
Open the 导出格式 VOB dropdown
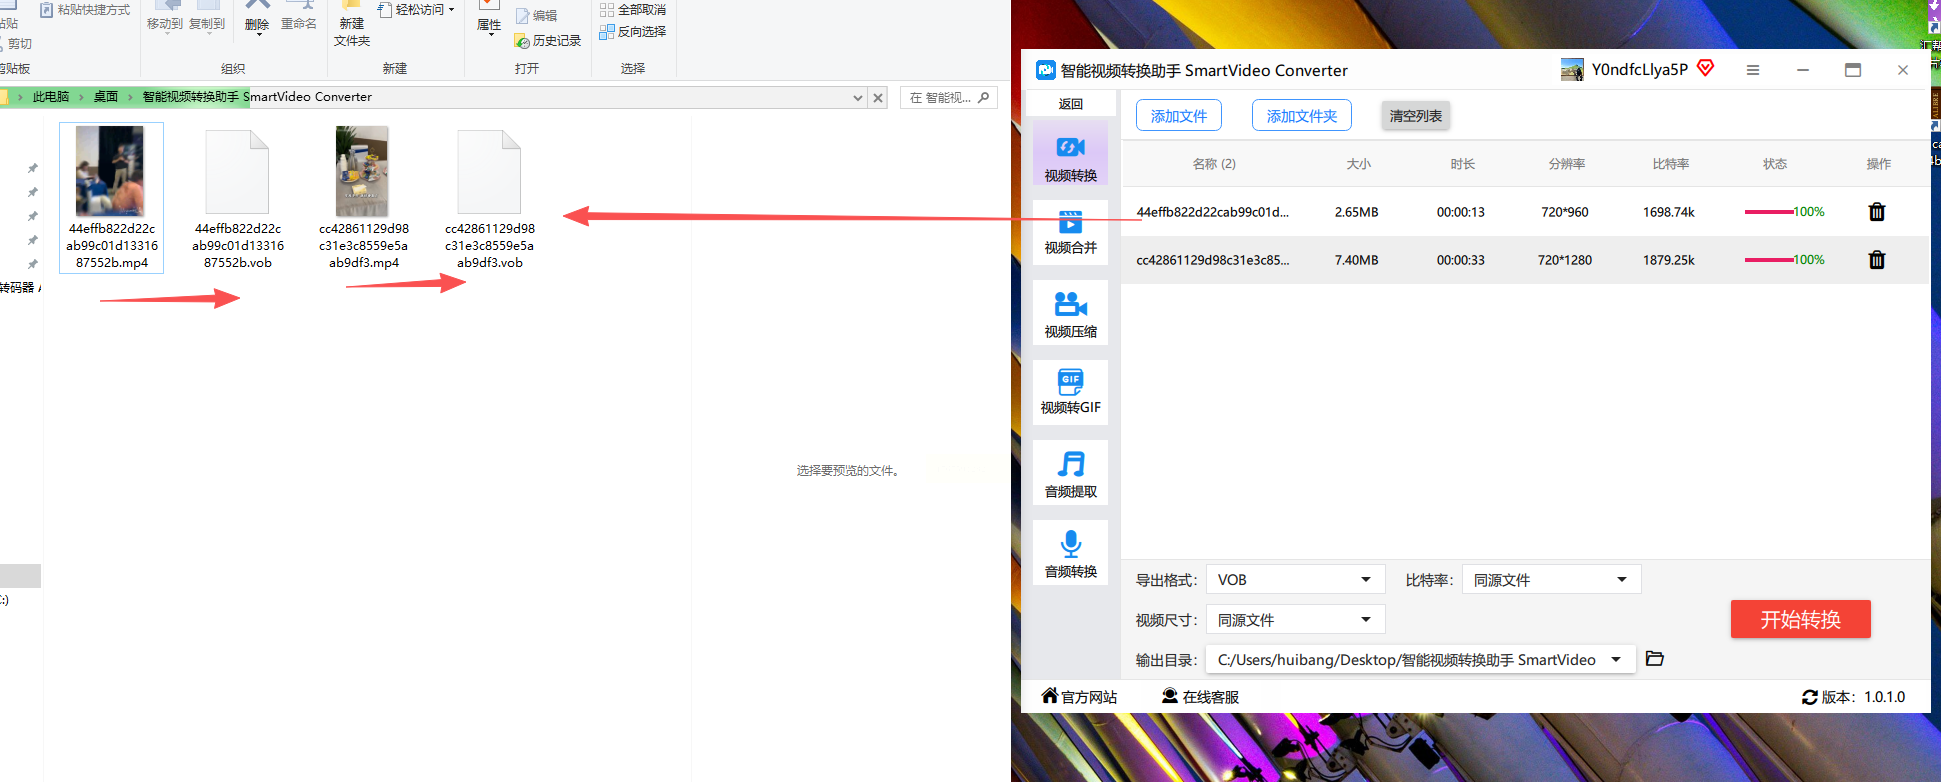pyautogui.click(x=1295, y=580)
